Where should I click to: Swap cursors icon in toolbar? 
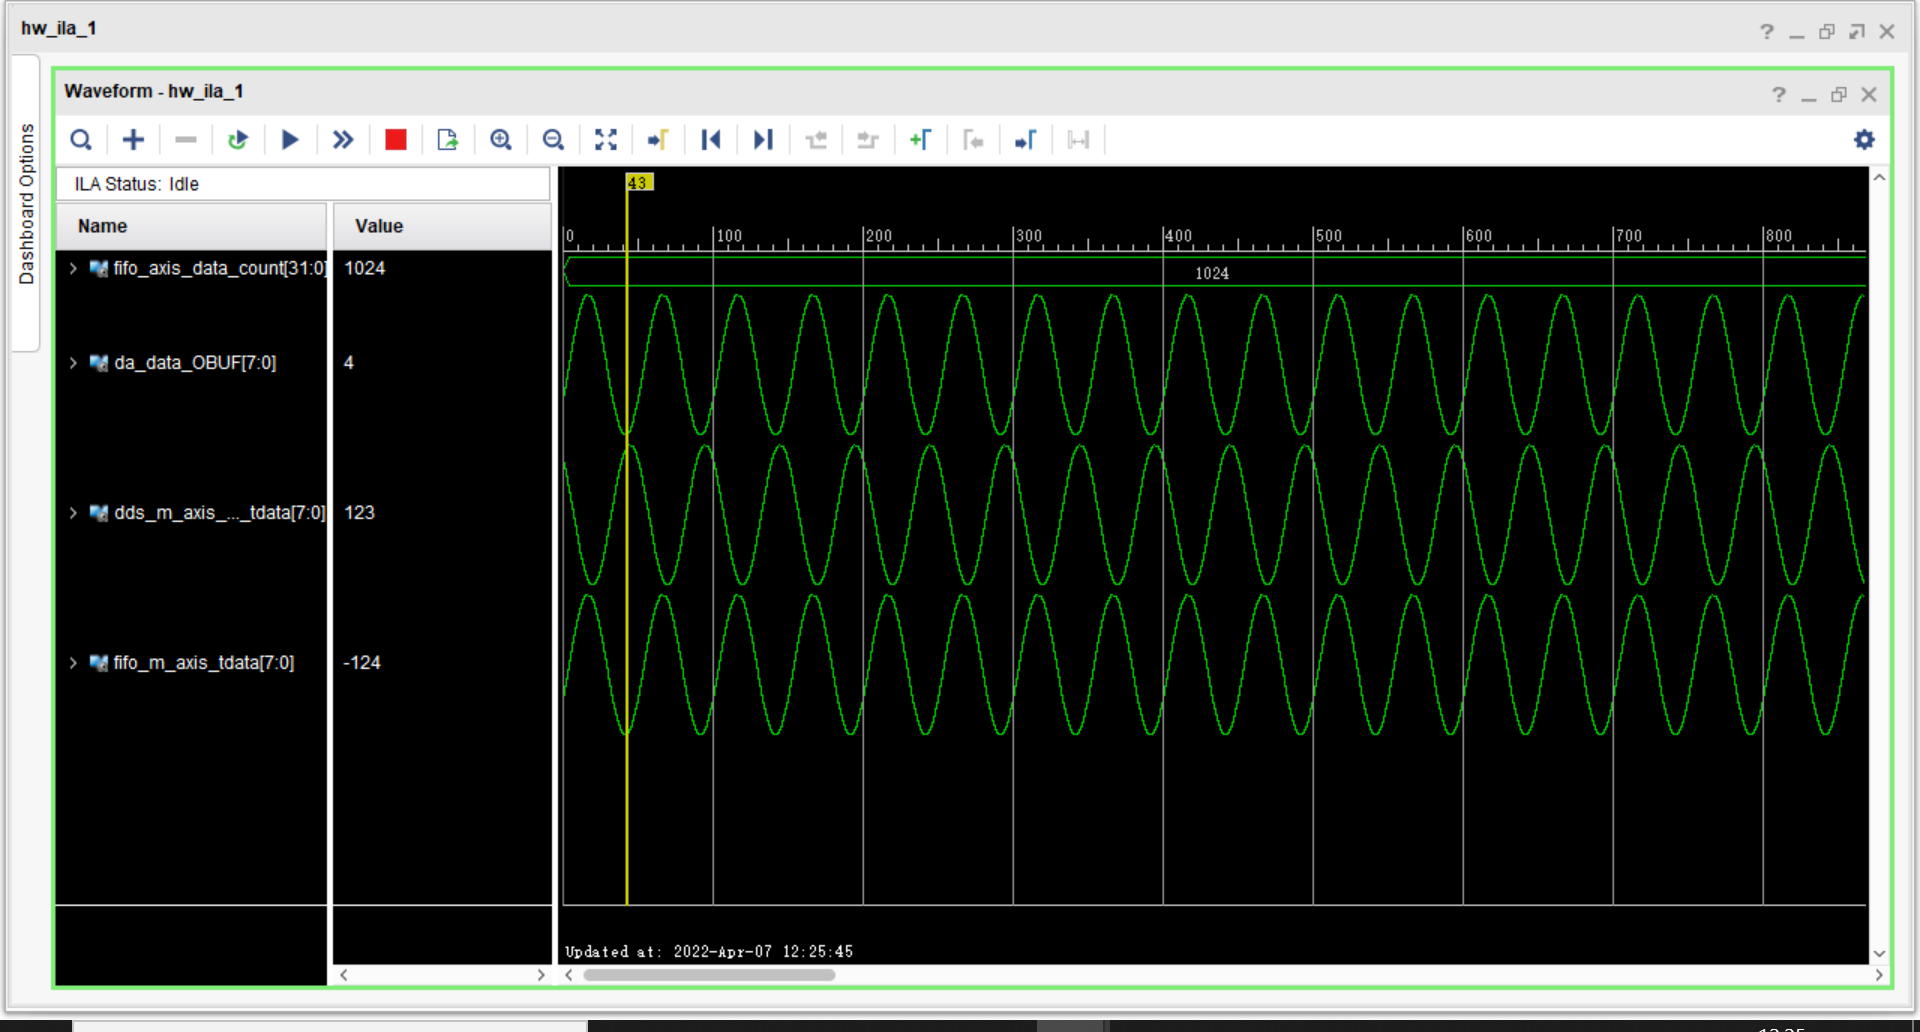click(x=1078, y=140)
